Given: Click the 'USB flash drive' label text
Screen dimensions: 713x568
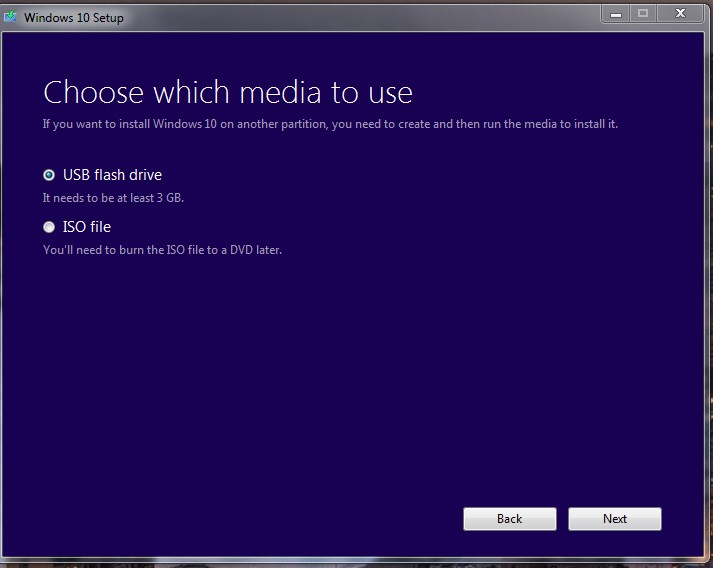Looking at the screenshot, I should 112,175.
